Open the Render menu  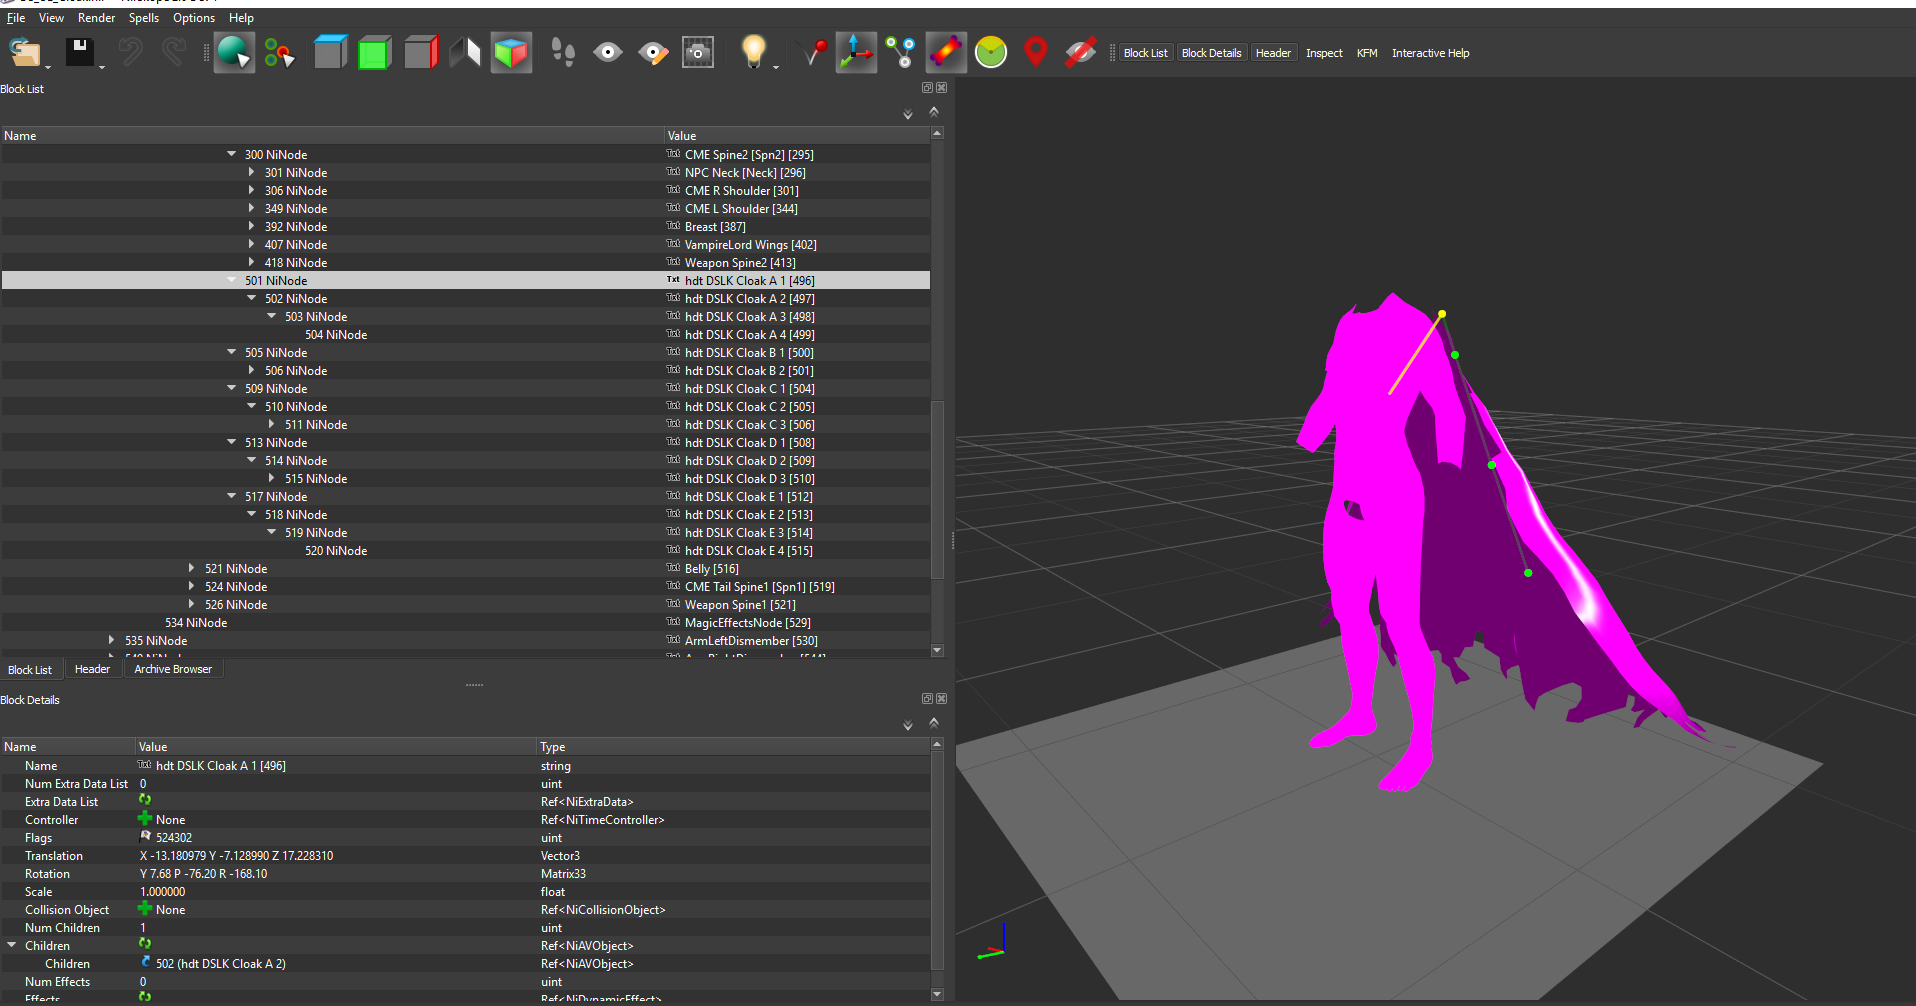(96, 18)
